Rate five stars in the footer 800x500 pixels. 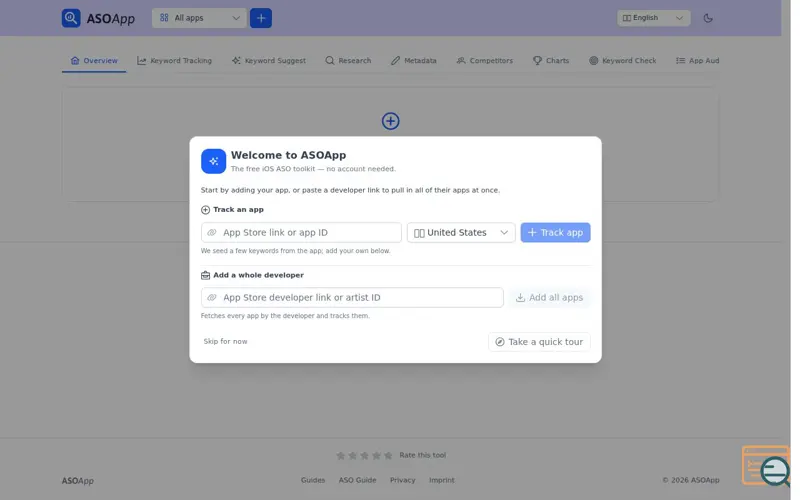[x=388, y=455]
